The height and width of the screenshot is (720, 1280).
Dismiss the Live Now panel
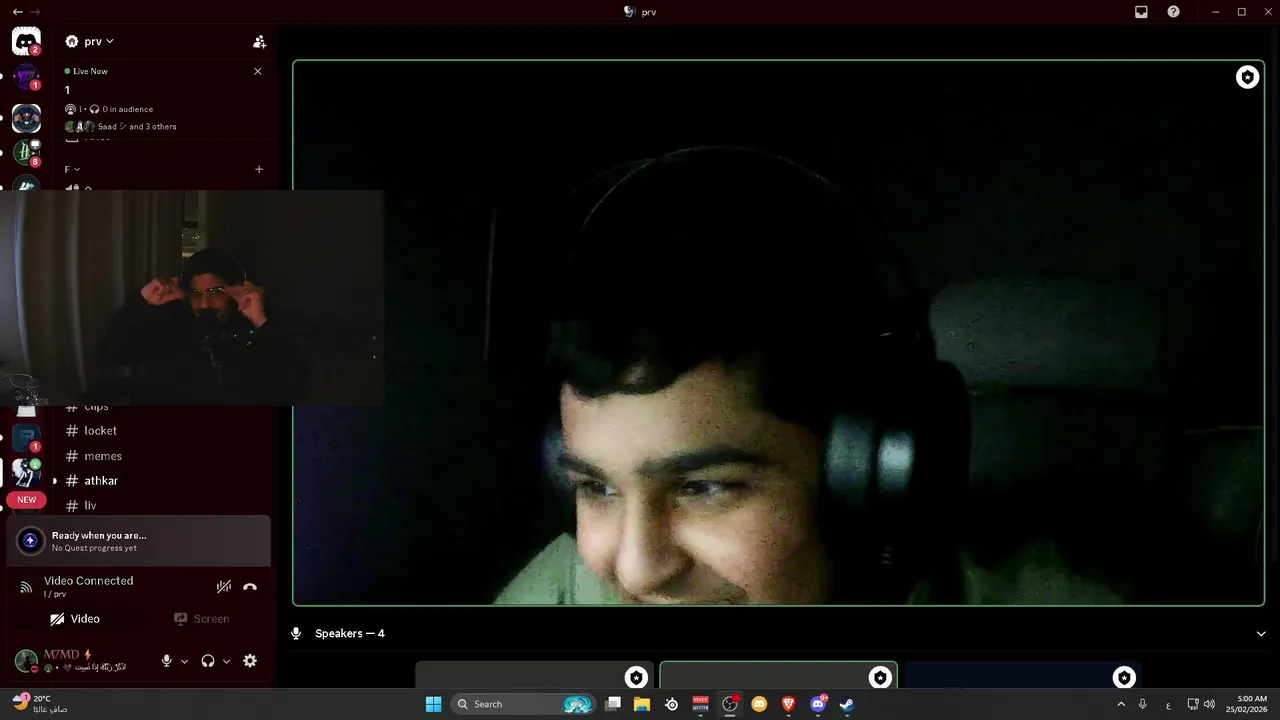[258, 71]
